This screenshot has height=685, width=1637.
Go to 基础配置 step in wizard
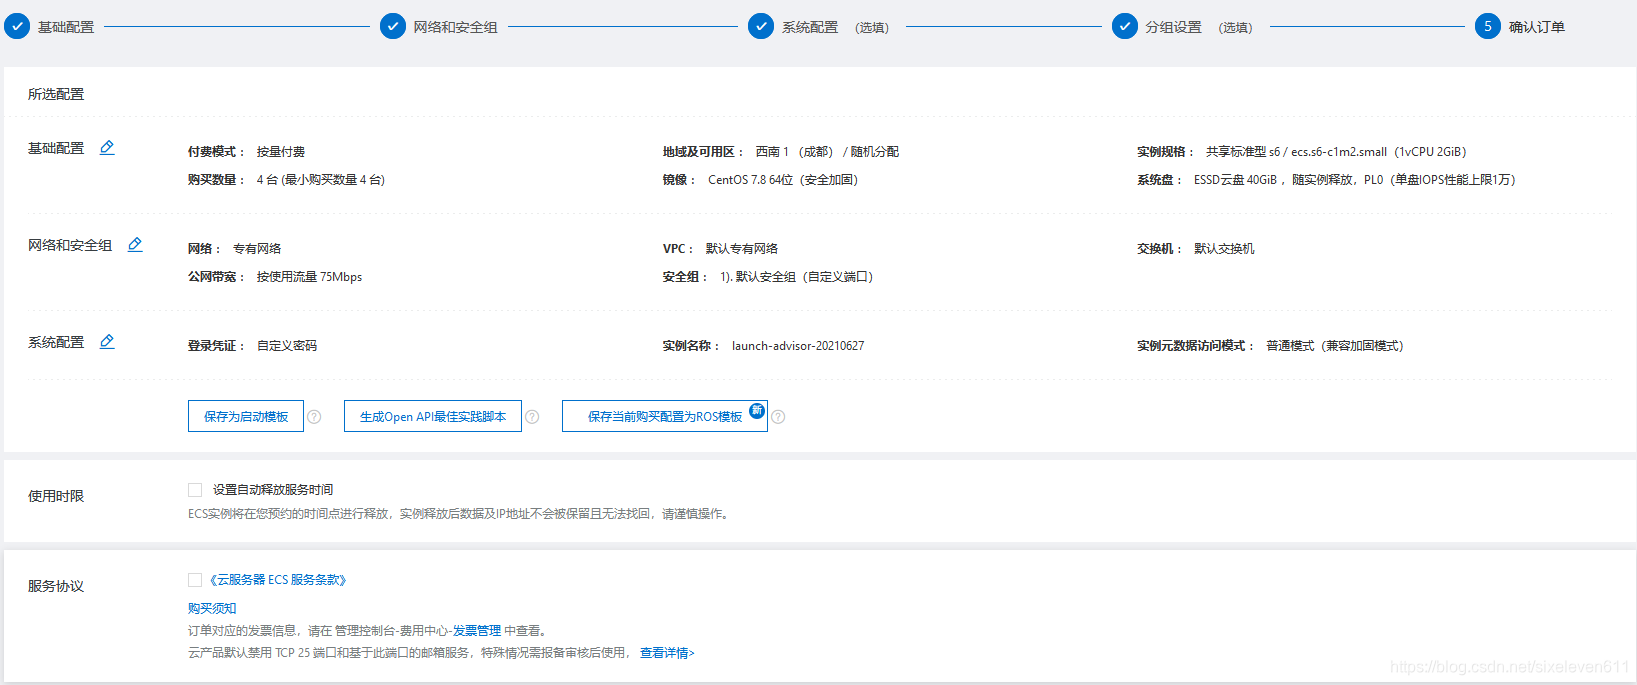point(66,27)
